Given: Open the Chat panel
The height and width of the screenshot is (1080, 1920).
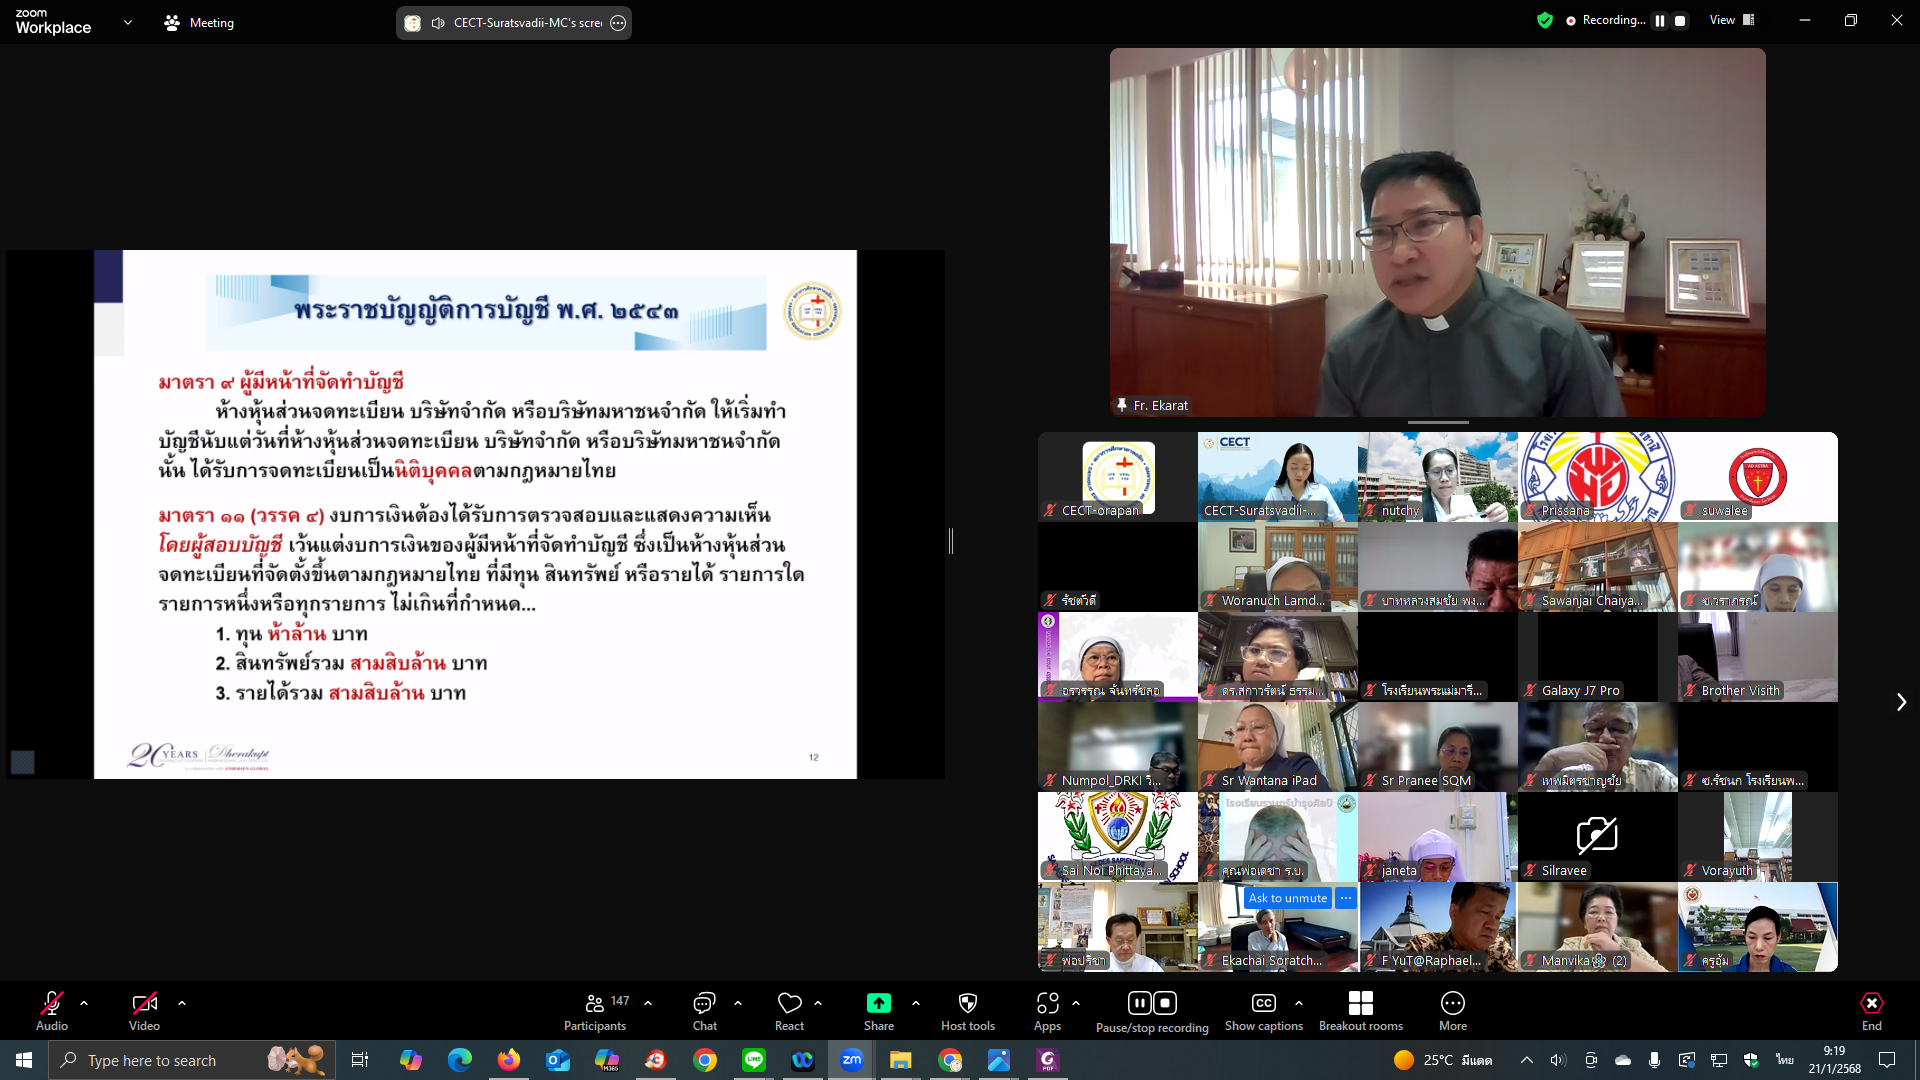Looking at the screenshot, I should coord(705,1011).
